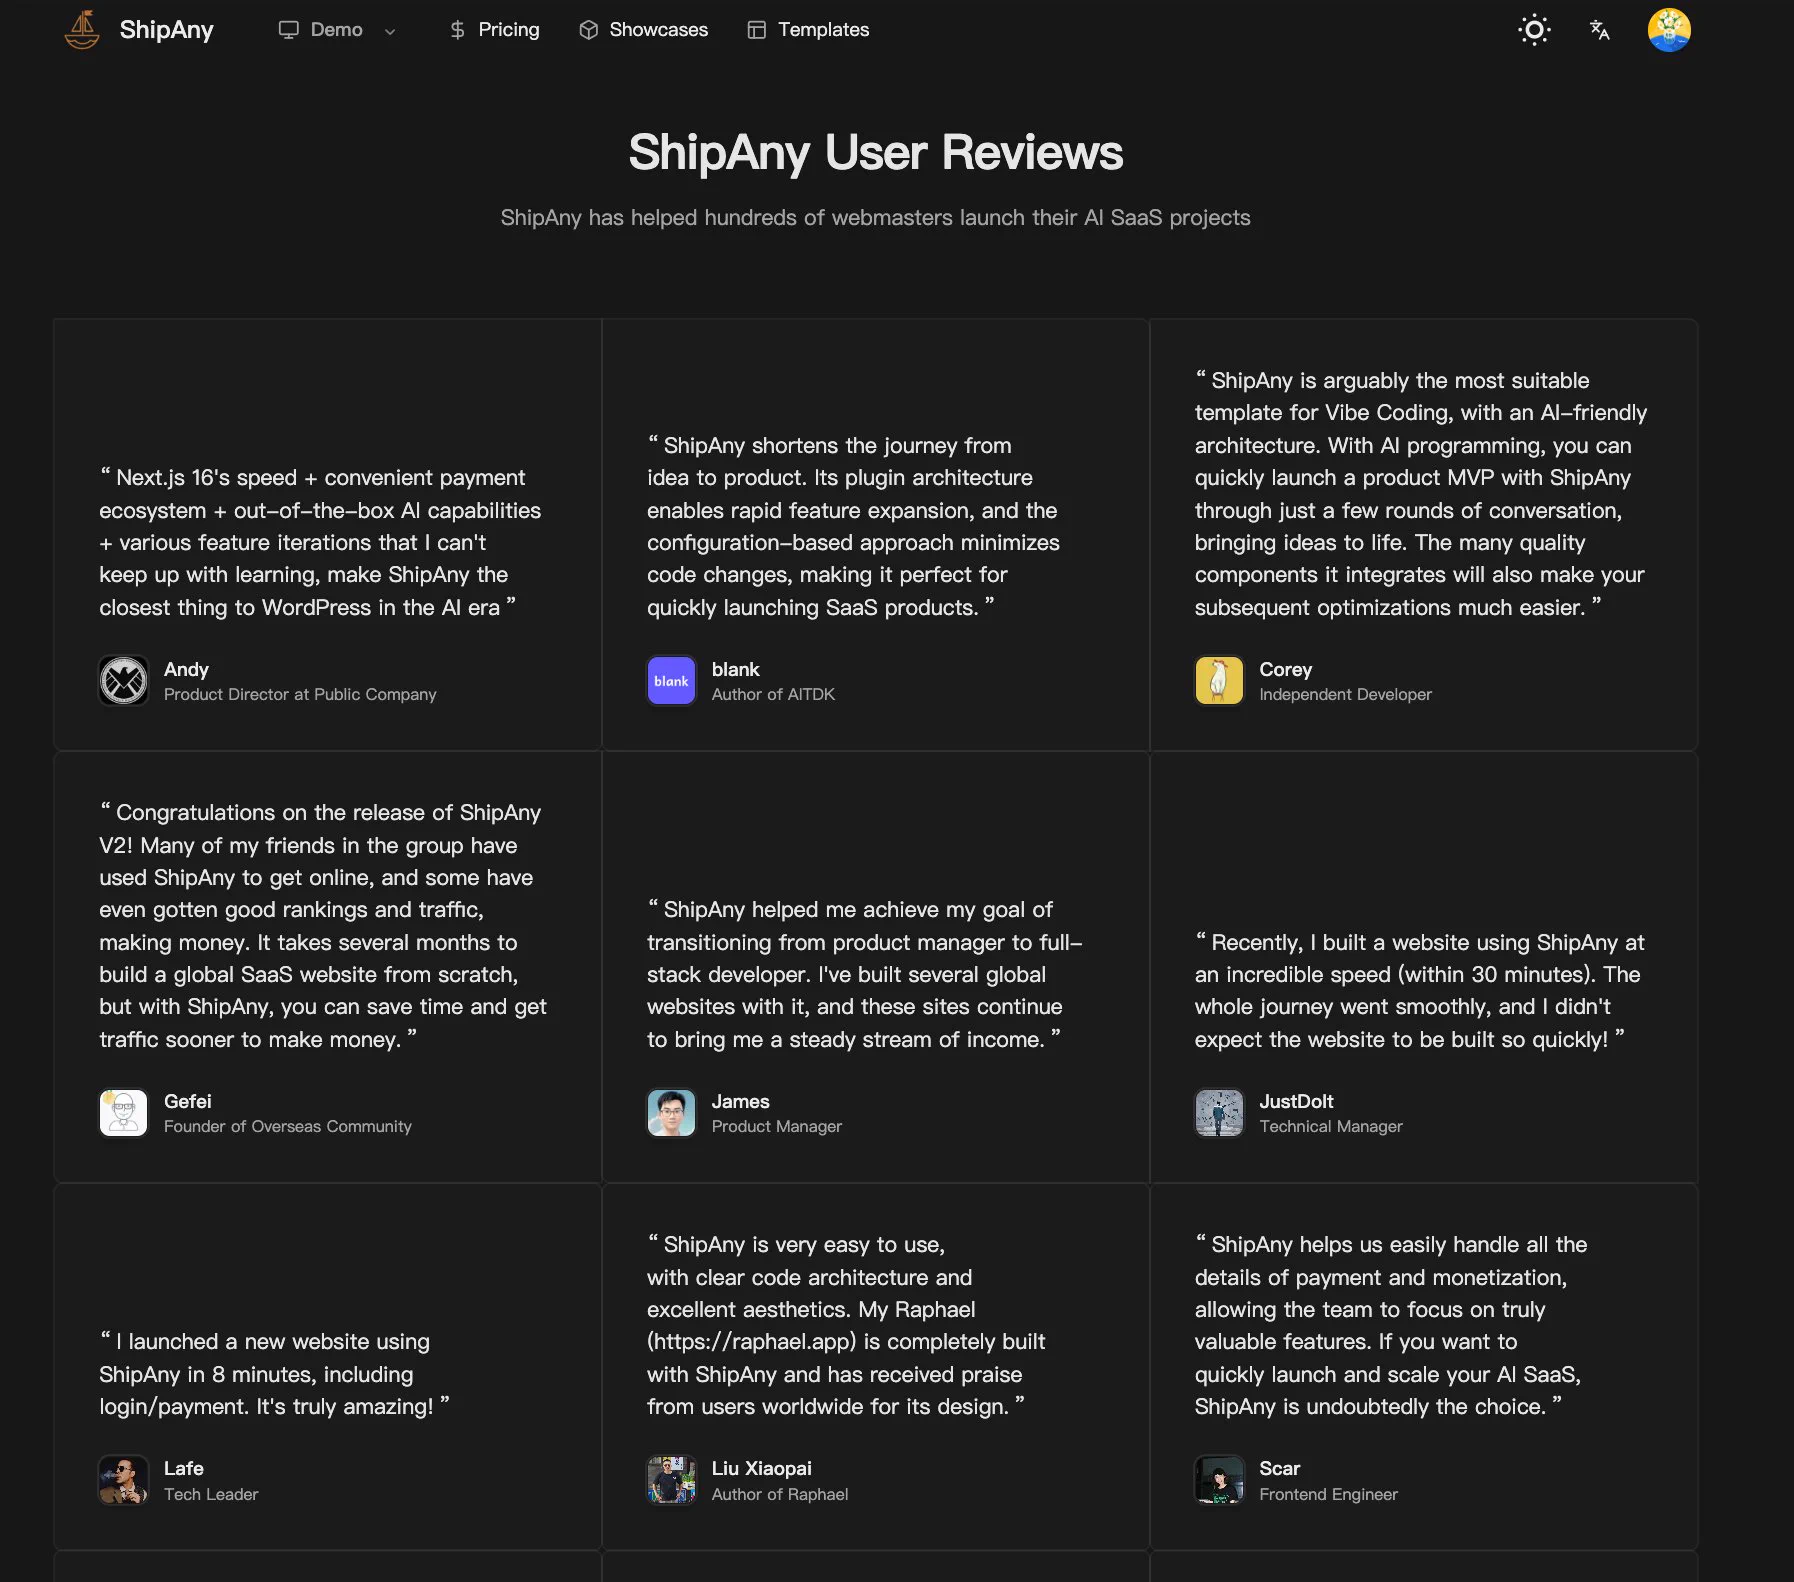Click JustDoIt's avatar image
1794x1582 pixels.
1219,1113
